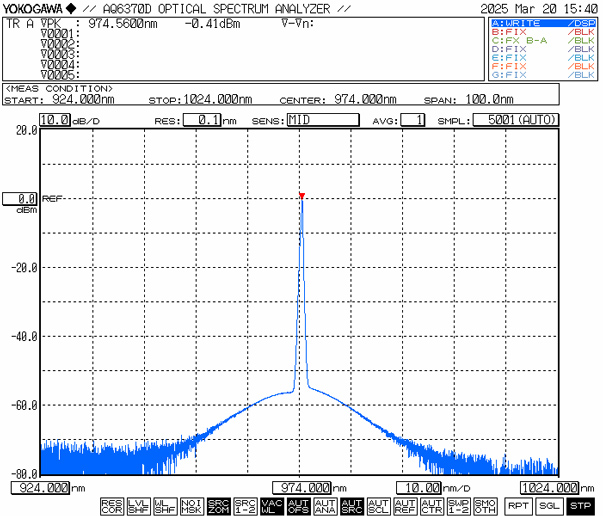Edit the 924.000 nm start wavelength box
603x516 pixels.
40,488
